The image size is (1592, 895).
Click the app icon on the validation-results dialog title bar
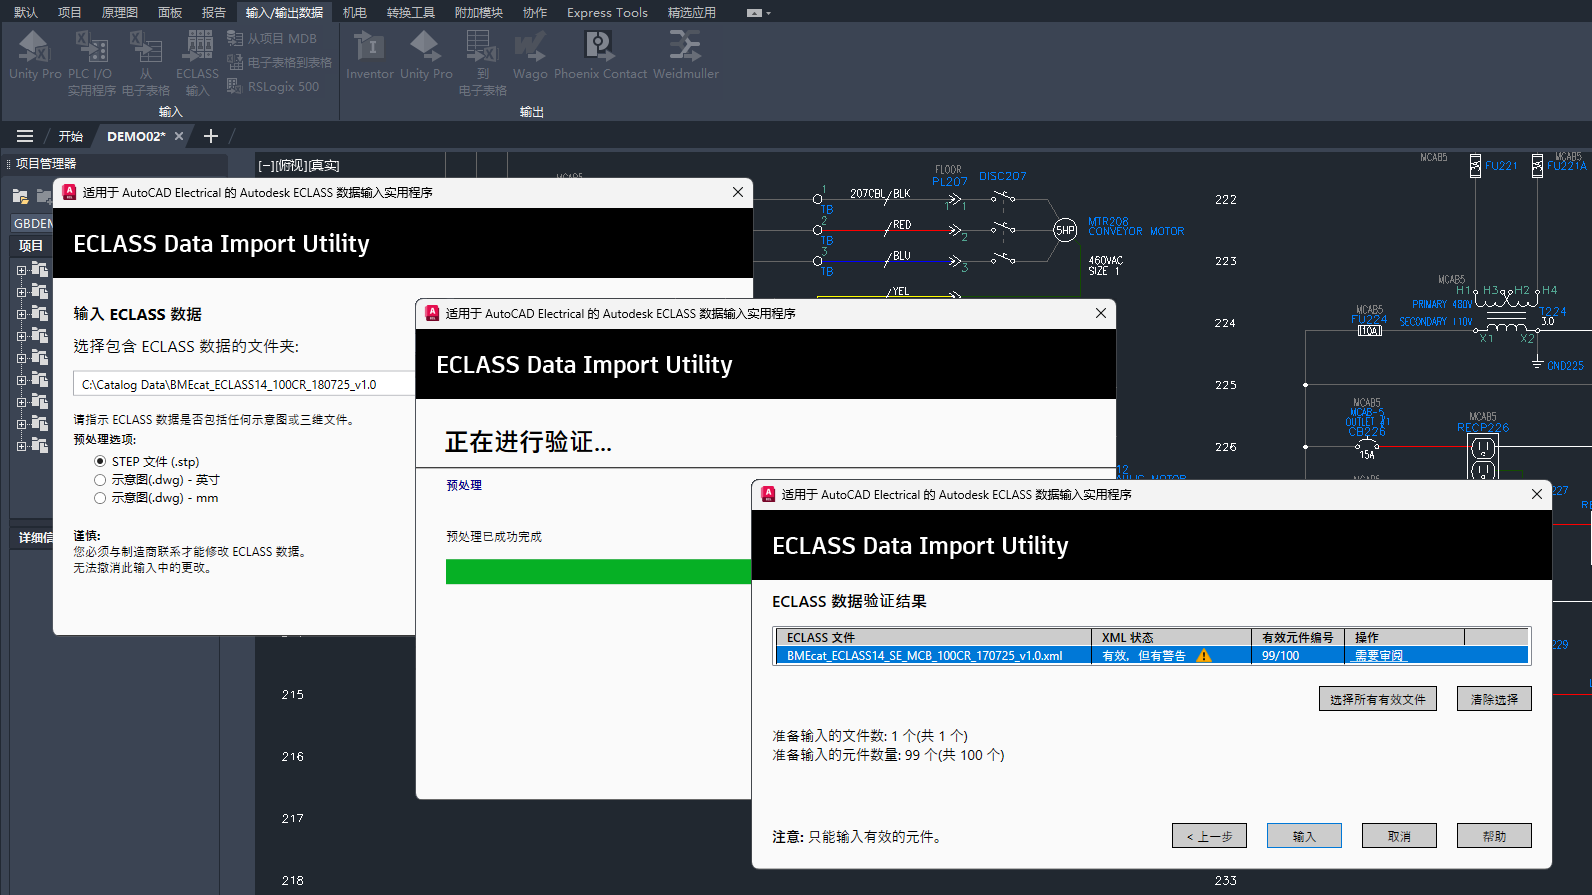pos(768,494)
